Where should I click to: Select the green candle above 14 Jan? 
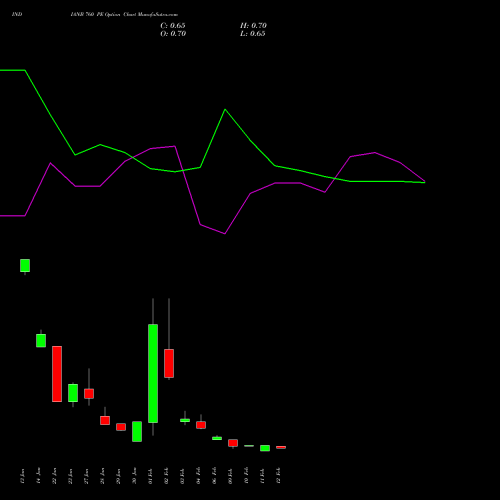(41, 341)
